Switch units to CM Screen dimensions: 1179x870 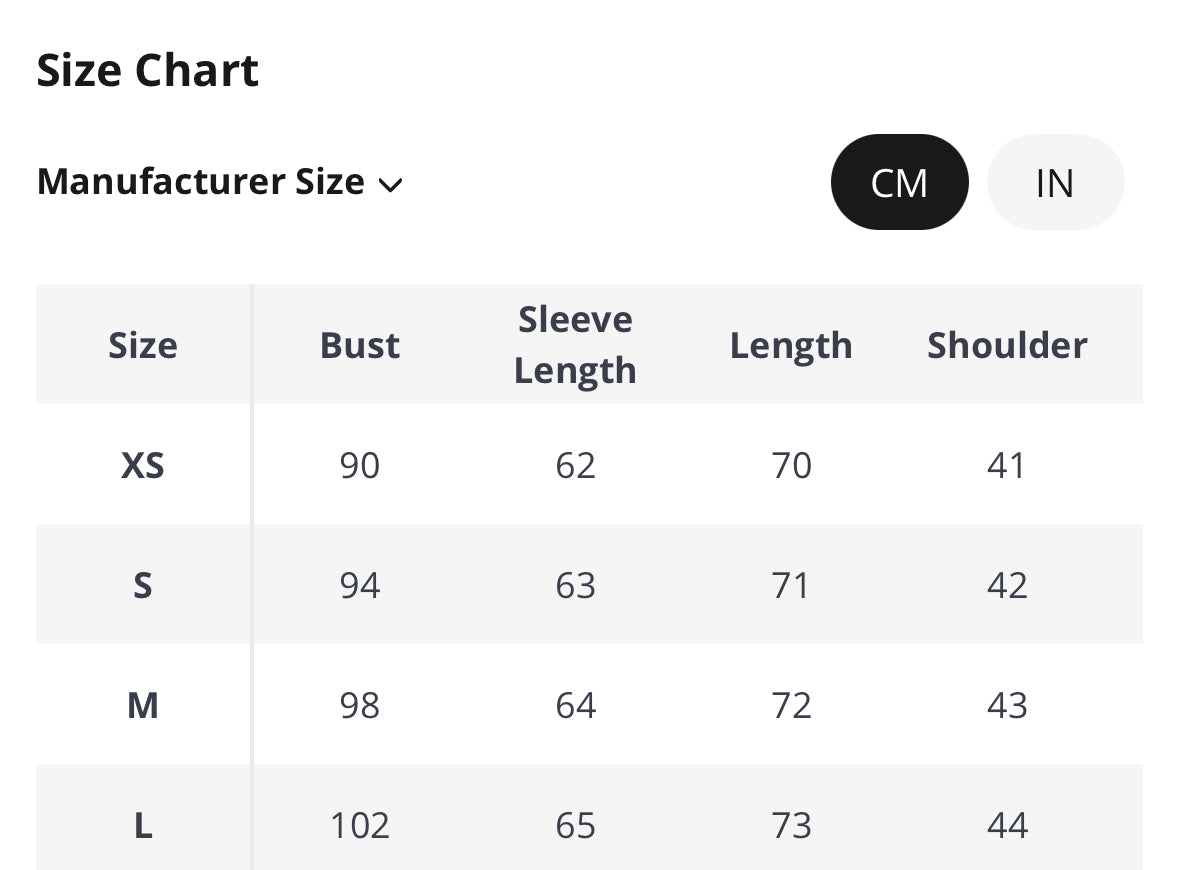point(899,183)
